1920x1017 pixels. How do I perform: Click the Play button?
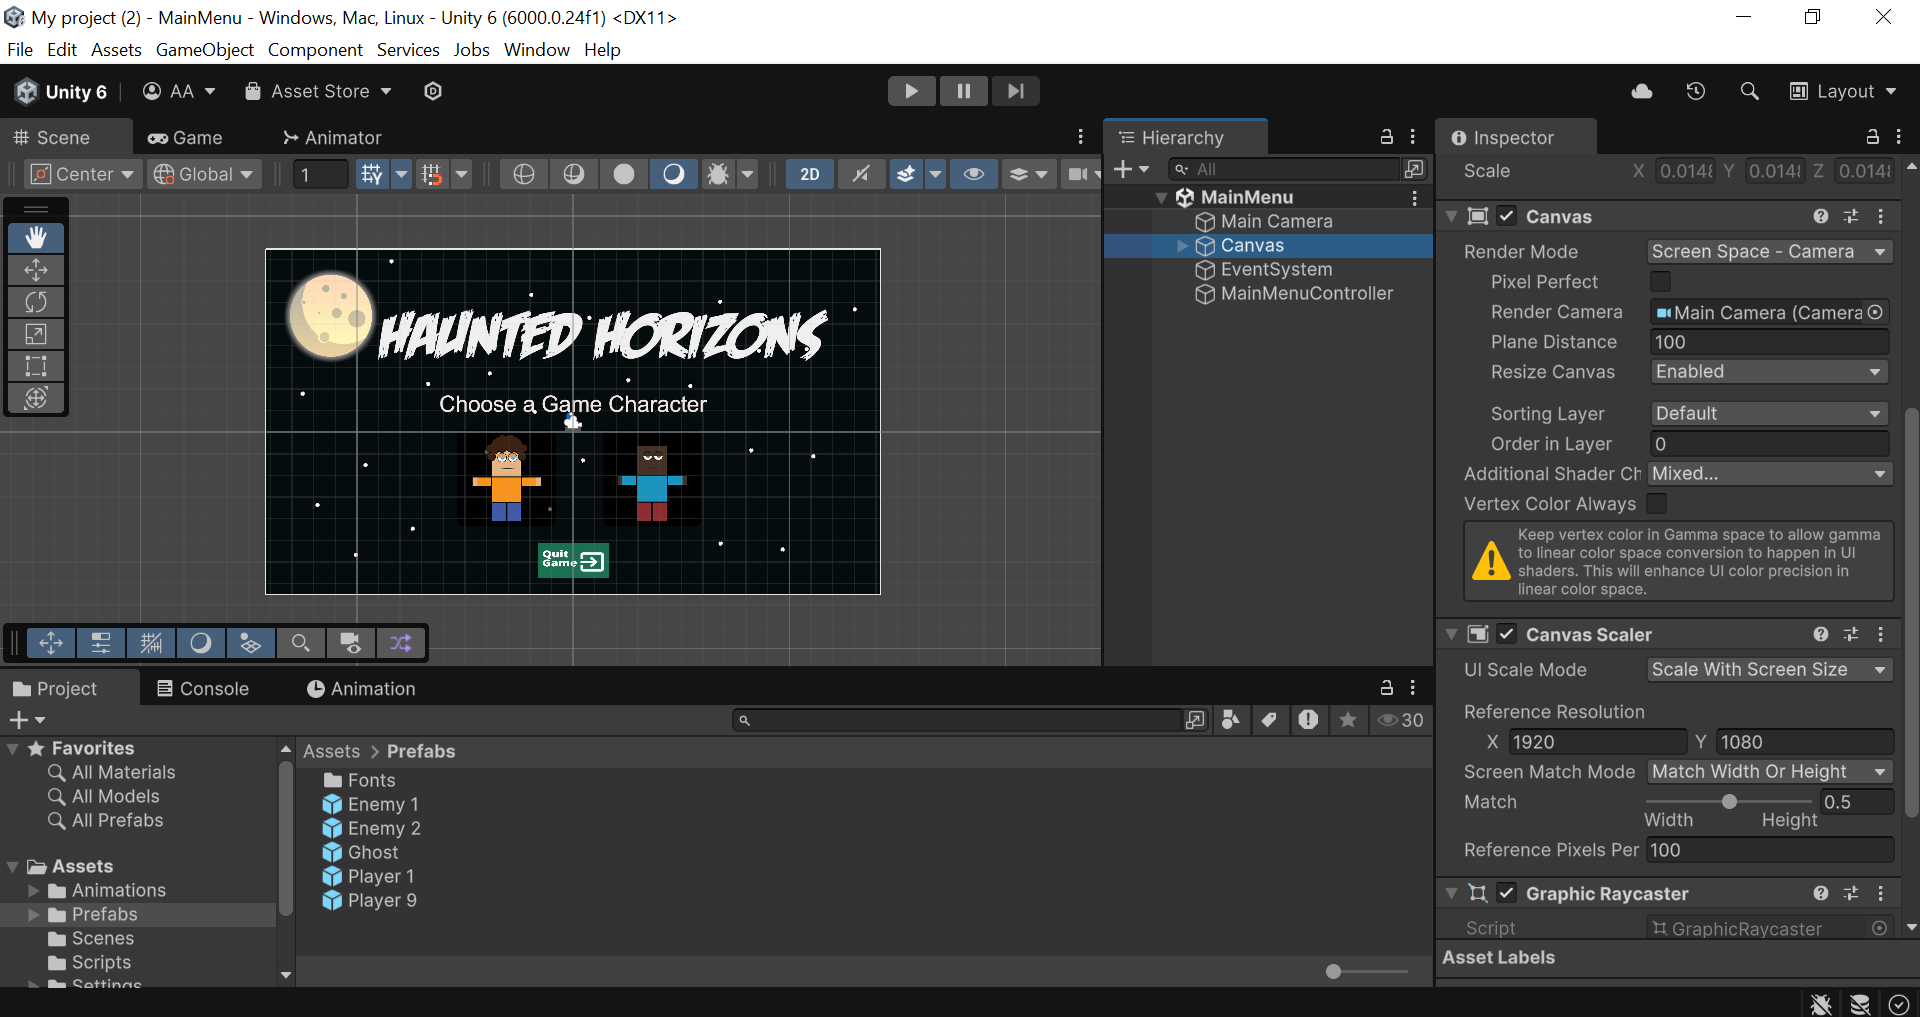tap(911, 91)
